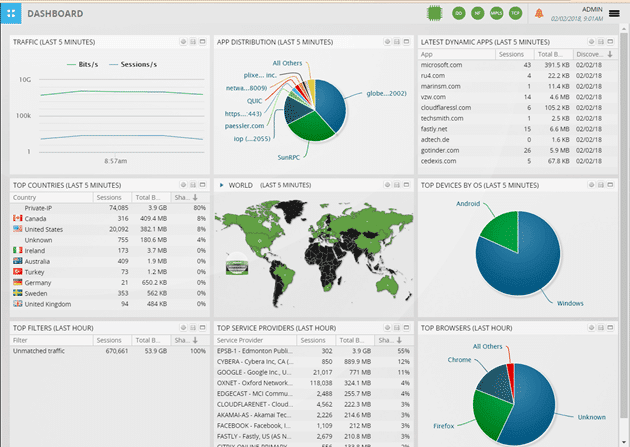
Task: Click the round icon in Latest Dynamic Apps header
Action: pyautogui.click(x=591, y=41)
